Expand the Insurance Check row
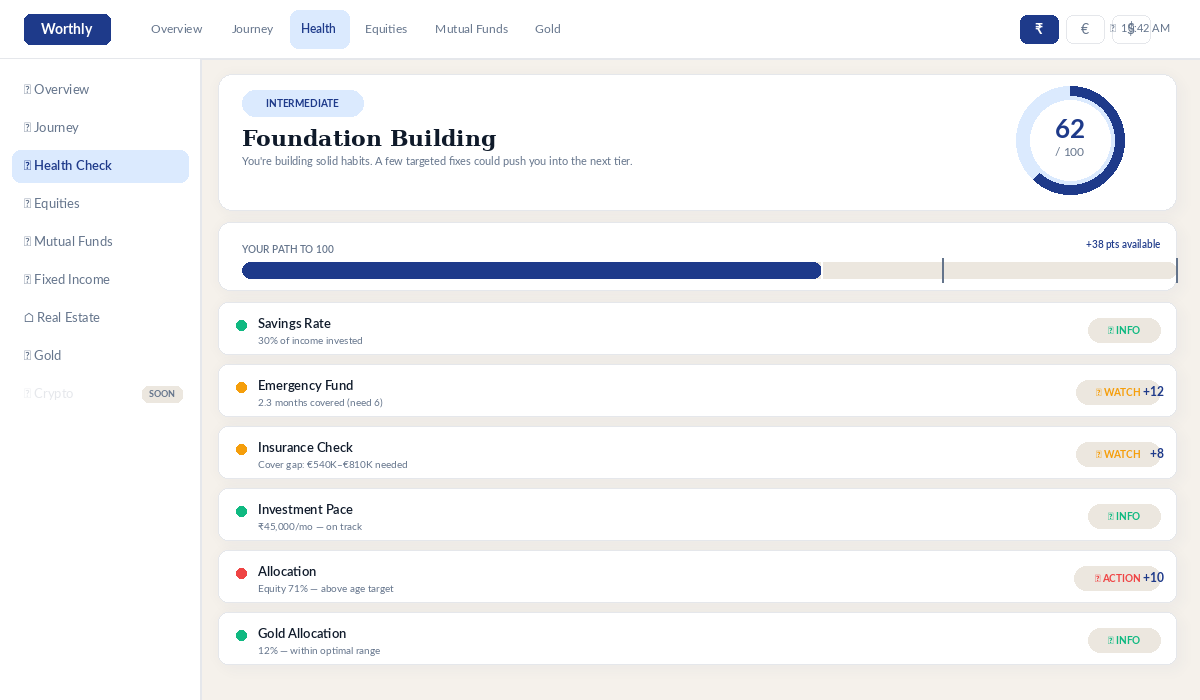The image size is (1200, 700). pyautogui.click(x=600, y=454)
